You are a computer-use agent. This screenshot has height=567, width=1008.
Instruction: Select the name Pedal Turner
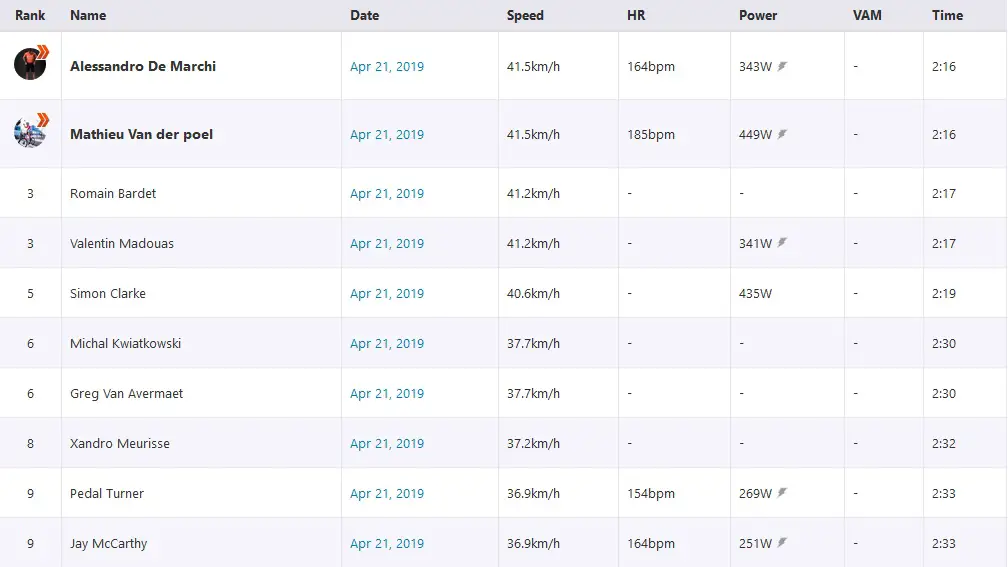[x=107, y=494]
